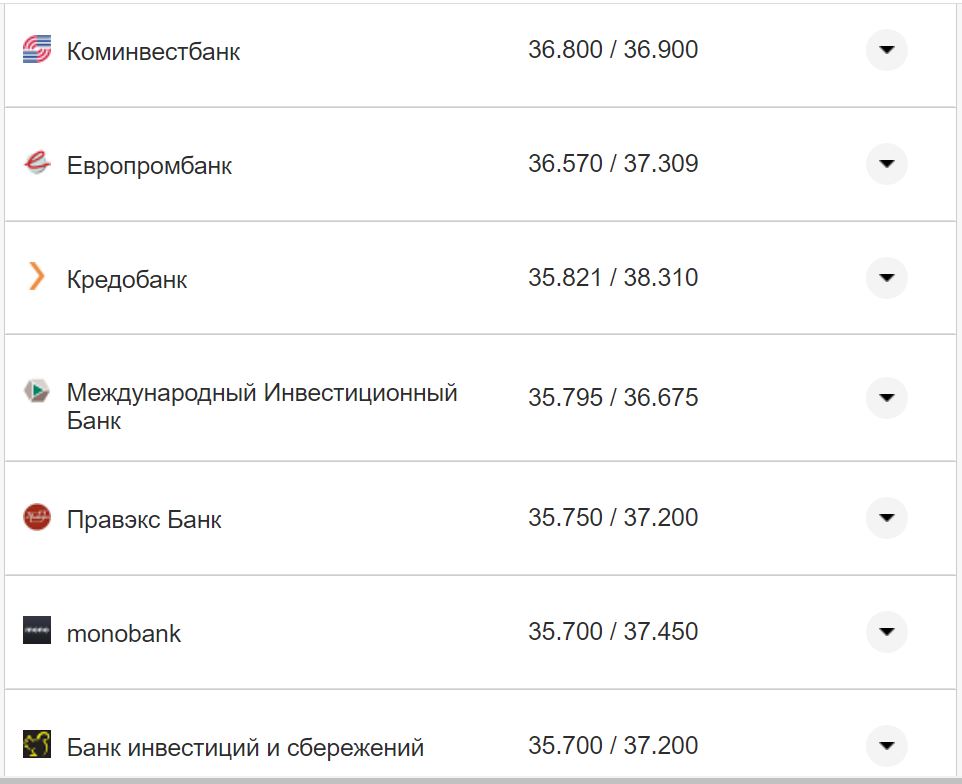Open the Международный Инвестиционный Банк dropdown
Image resolution: width=962 pixels, height=784 pixels.
[886, 397]
